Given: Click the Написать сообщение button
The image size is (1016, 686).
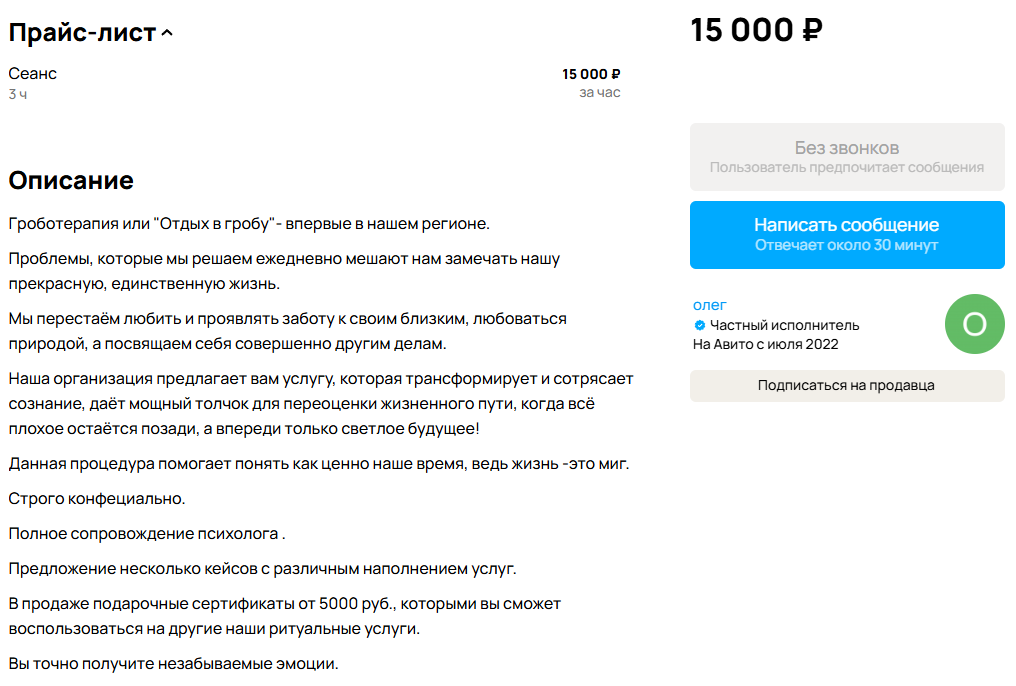Looking at the screenshot, I should click(x=846, y=227).
